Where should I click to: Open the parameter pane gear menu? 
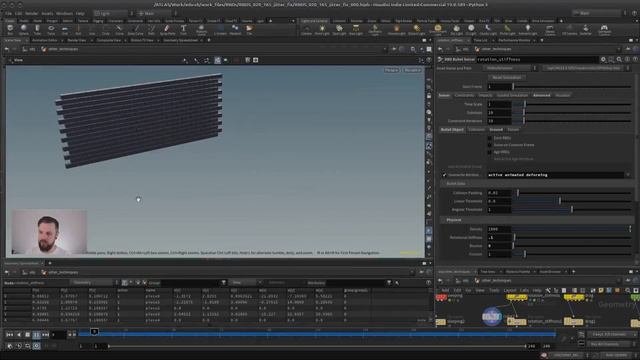pyautogui.click(x=603, y=60)
